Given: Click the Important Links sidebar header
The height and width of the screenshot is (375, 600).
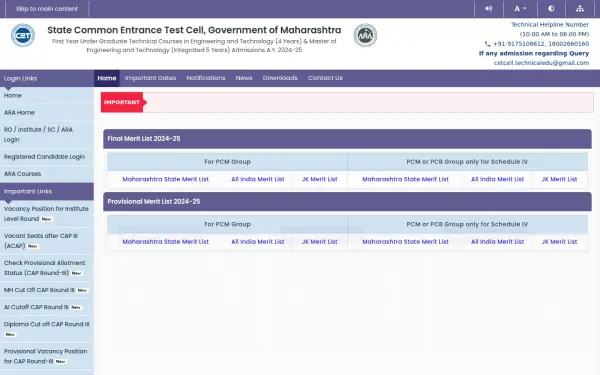Looking at the screenshot, I should pyautogui.click(x=47, y=191).
